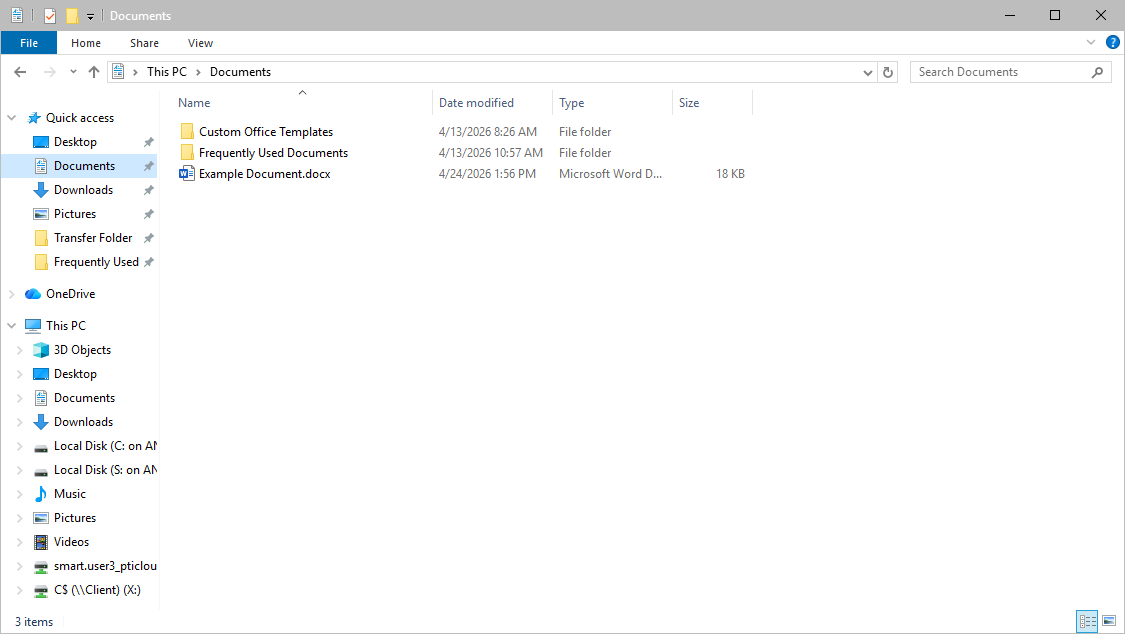Image resolution: width=1125 pixels, height=634 pixels.
Task: Select the Music note icon
Action: [x=41, y=493]
